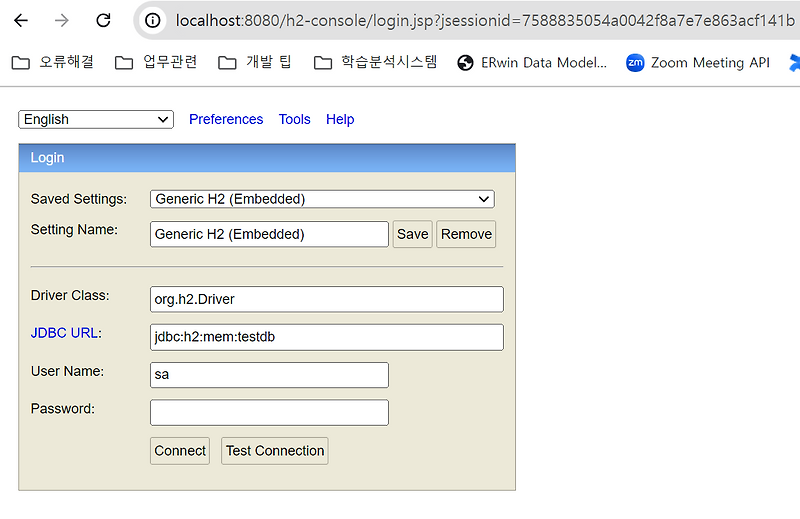Open the Help link

[x=340, y=119]
